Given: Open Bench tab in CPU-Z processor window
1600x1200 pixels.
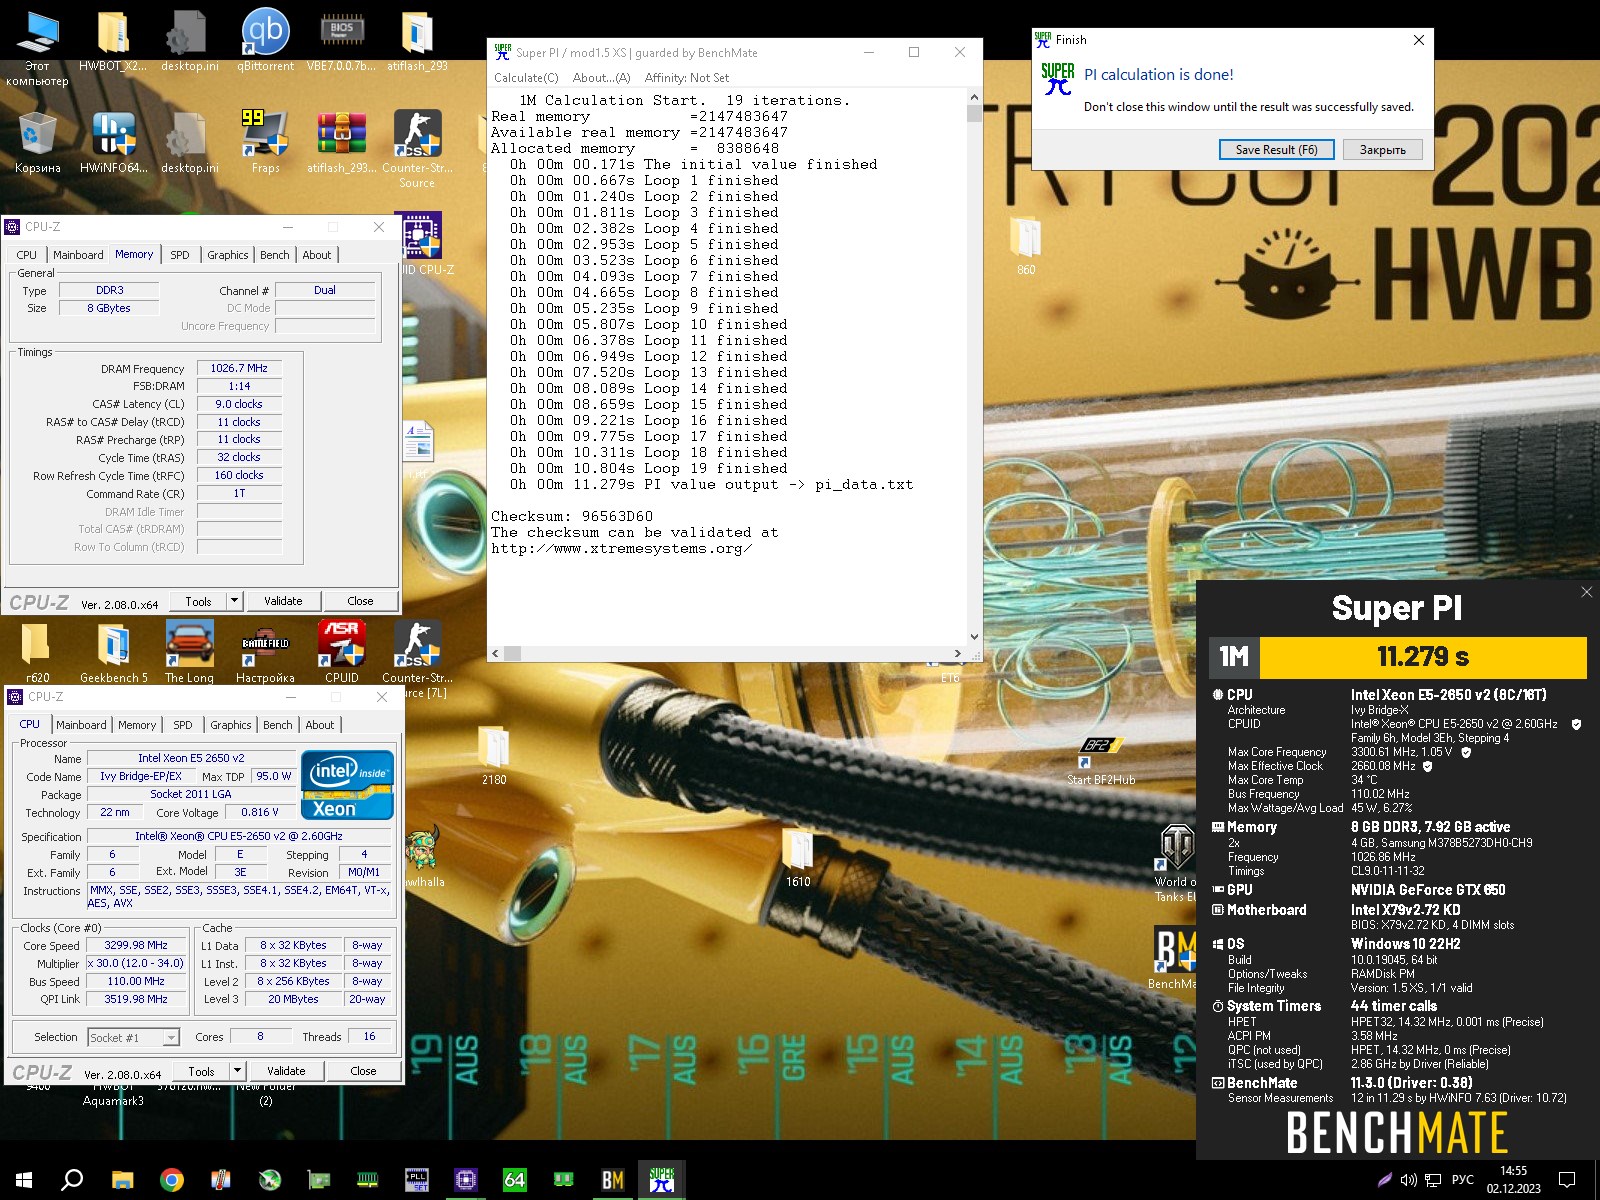Looking at the screenshot, I should (277, 725).
